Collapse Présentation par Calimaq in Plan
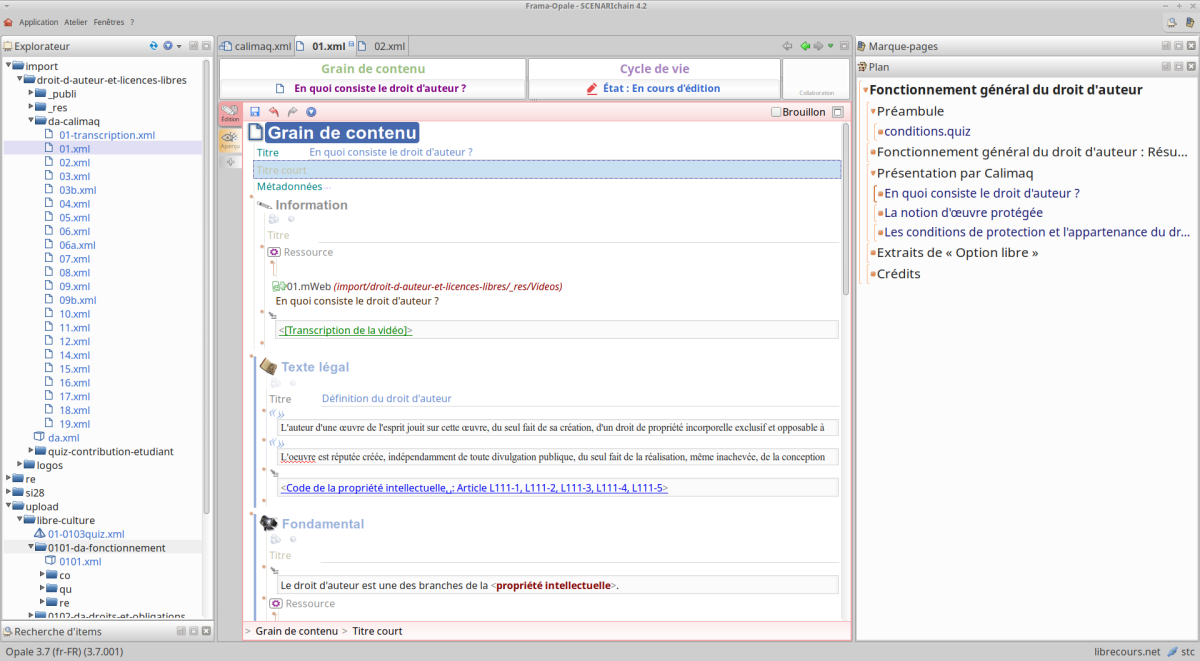This screenshot has width=1200, height=661. point(872,173)
